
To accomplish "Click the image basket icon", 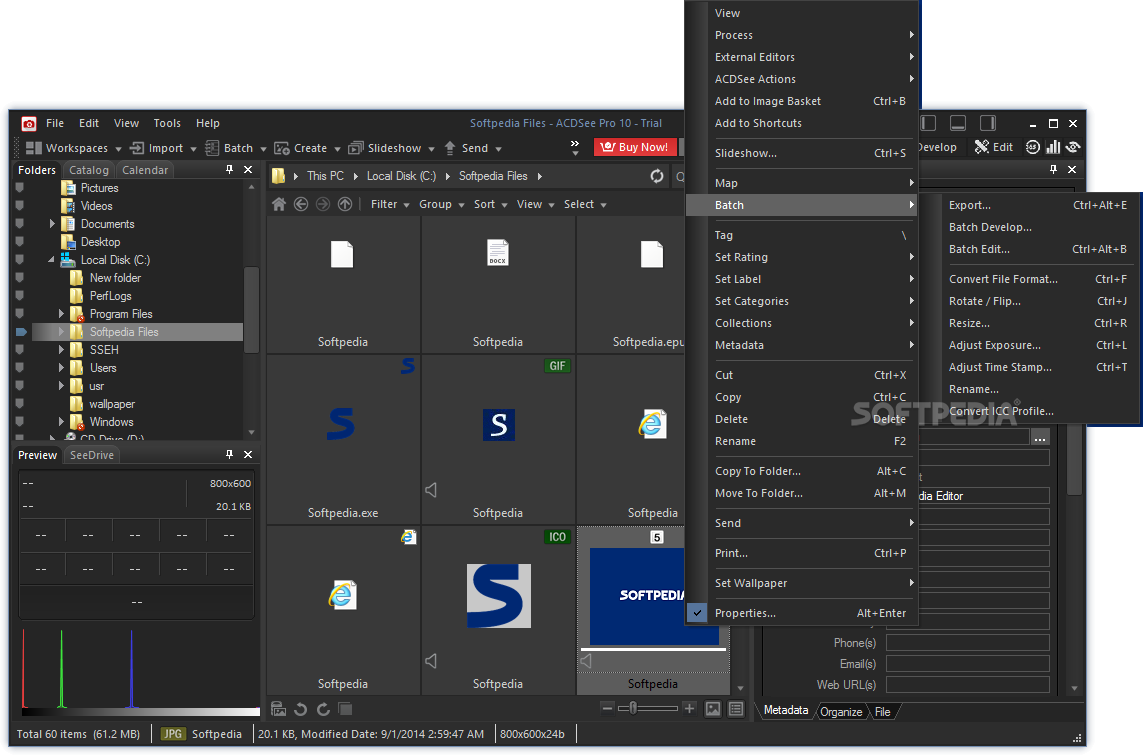I will [278, 708].
